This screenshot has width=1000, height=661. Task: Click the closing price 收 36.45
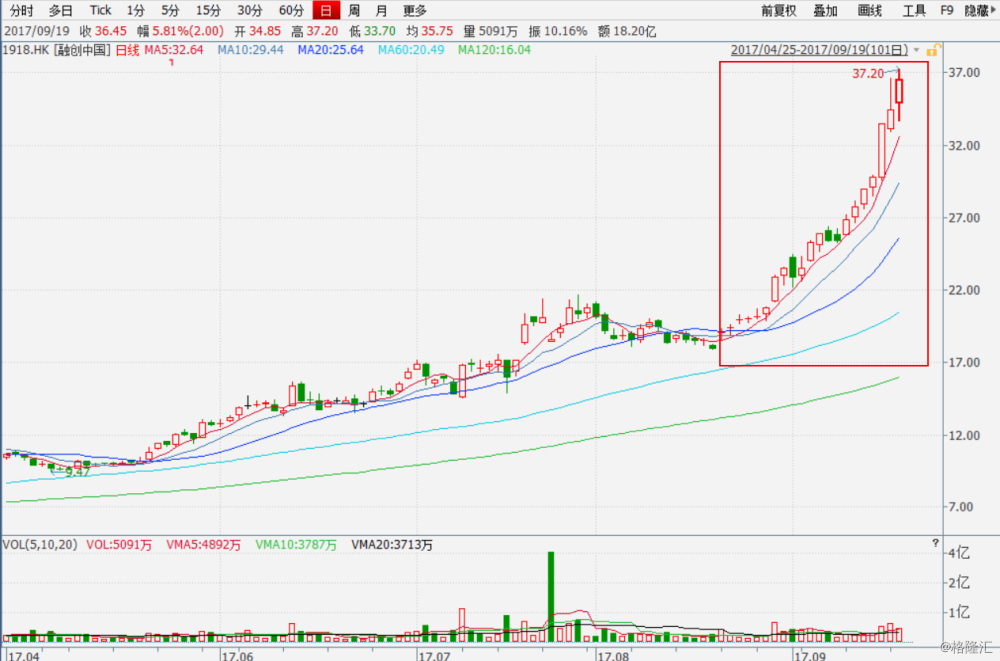point(103,31)
